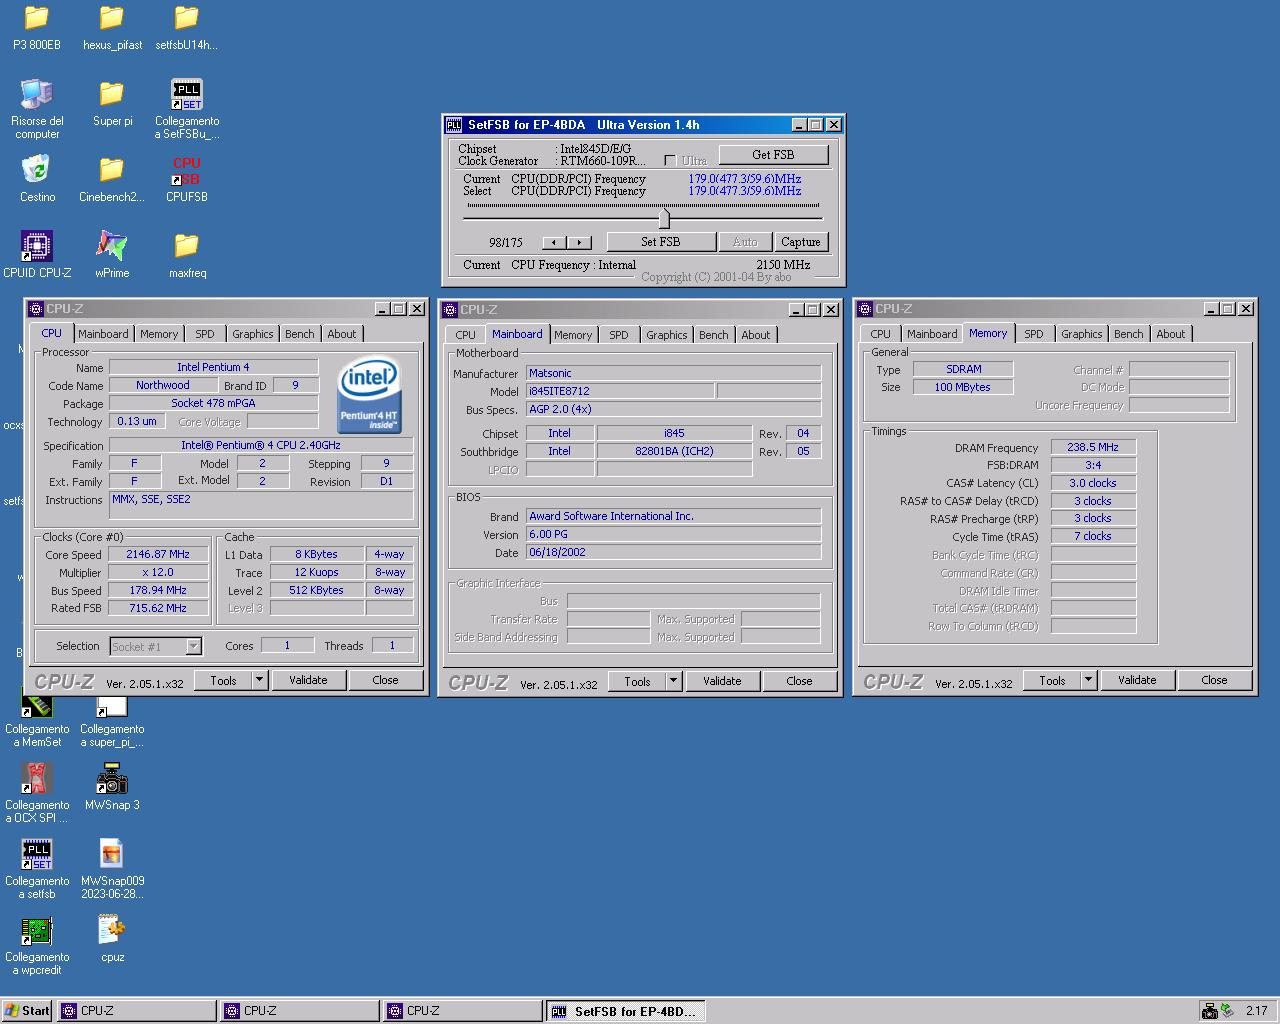Screen dimensions: 1280x1024
Task: Launch Collegamento a MemSet shortcut
Action: click(37, 704)
